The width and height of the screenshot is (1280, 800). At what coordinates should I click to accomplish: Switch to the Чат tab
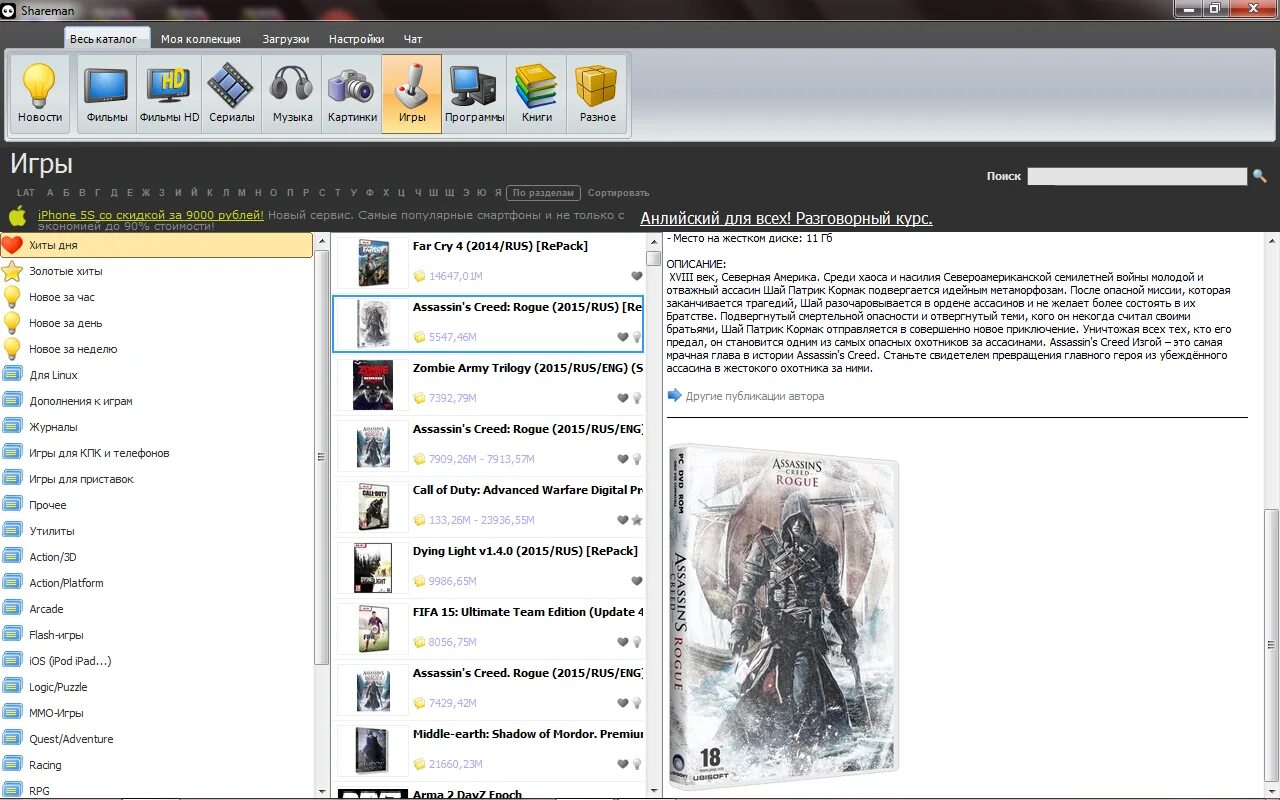[413, 39]
